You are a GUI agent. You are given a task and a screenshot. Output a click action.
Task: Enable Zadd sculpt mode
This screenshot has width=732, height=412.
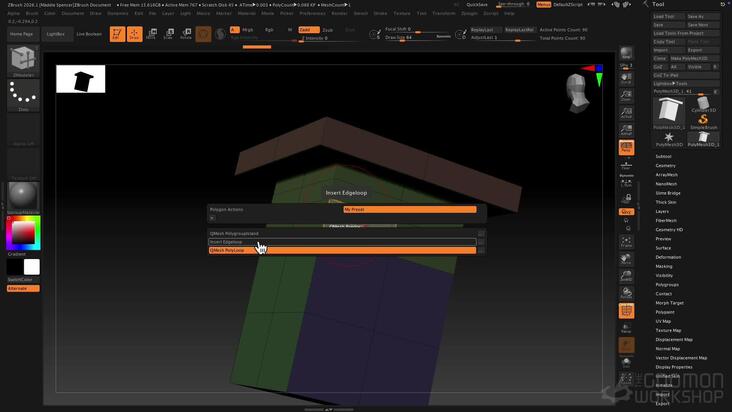click(x=309, y=30)
